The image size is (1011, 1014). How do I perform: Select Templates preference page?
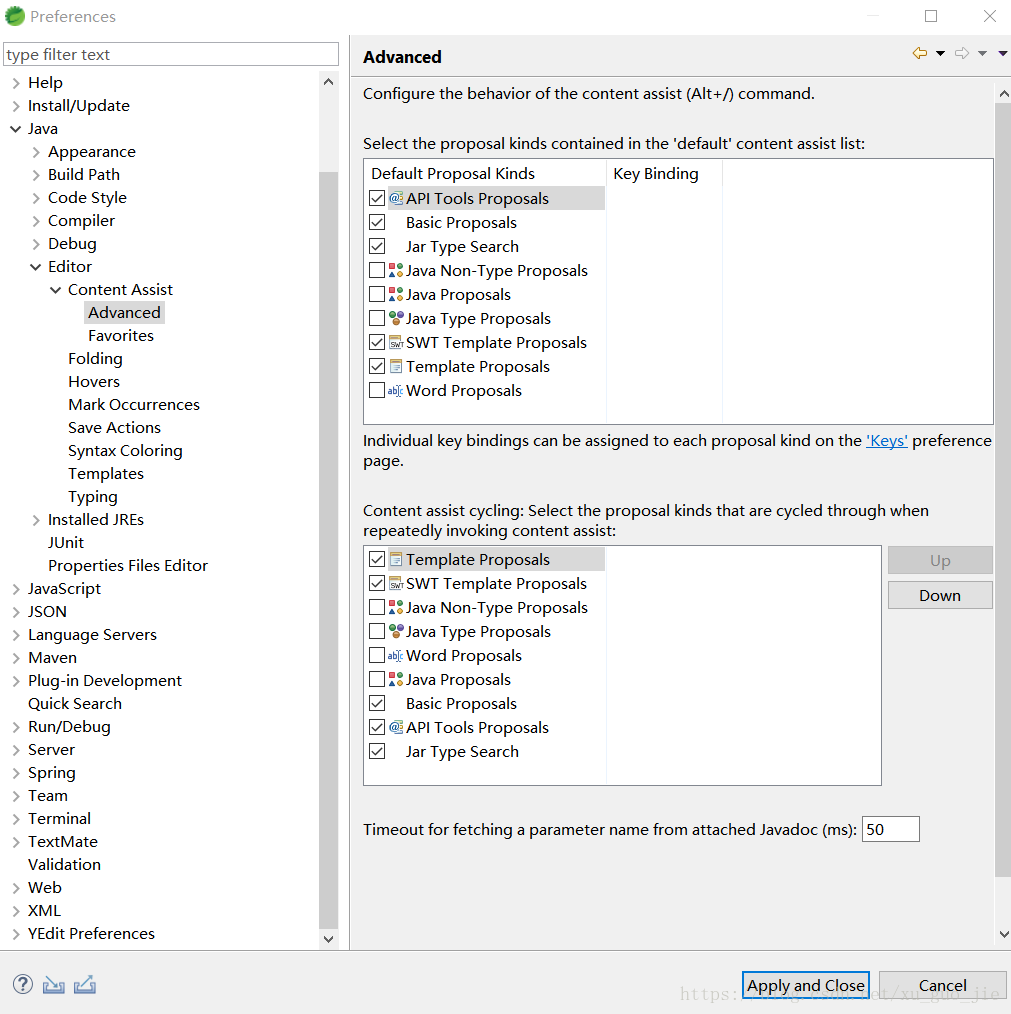106,473
